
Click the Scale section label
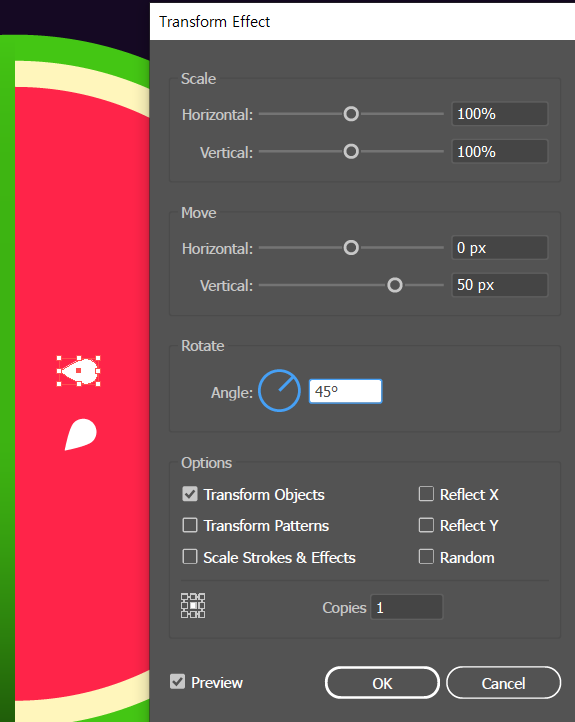pos(198,79)
